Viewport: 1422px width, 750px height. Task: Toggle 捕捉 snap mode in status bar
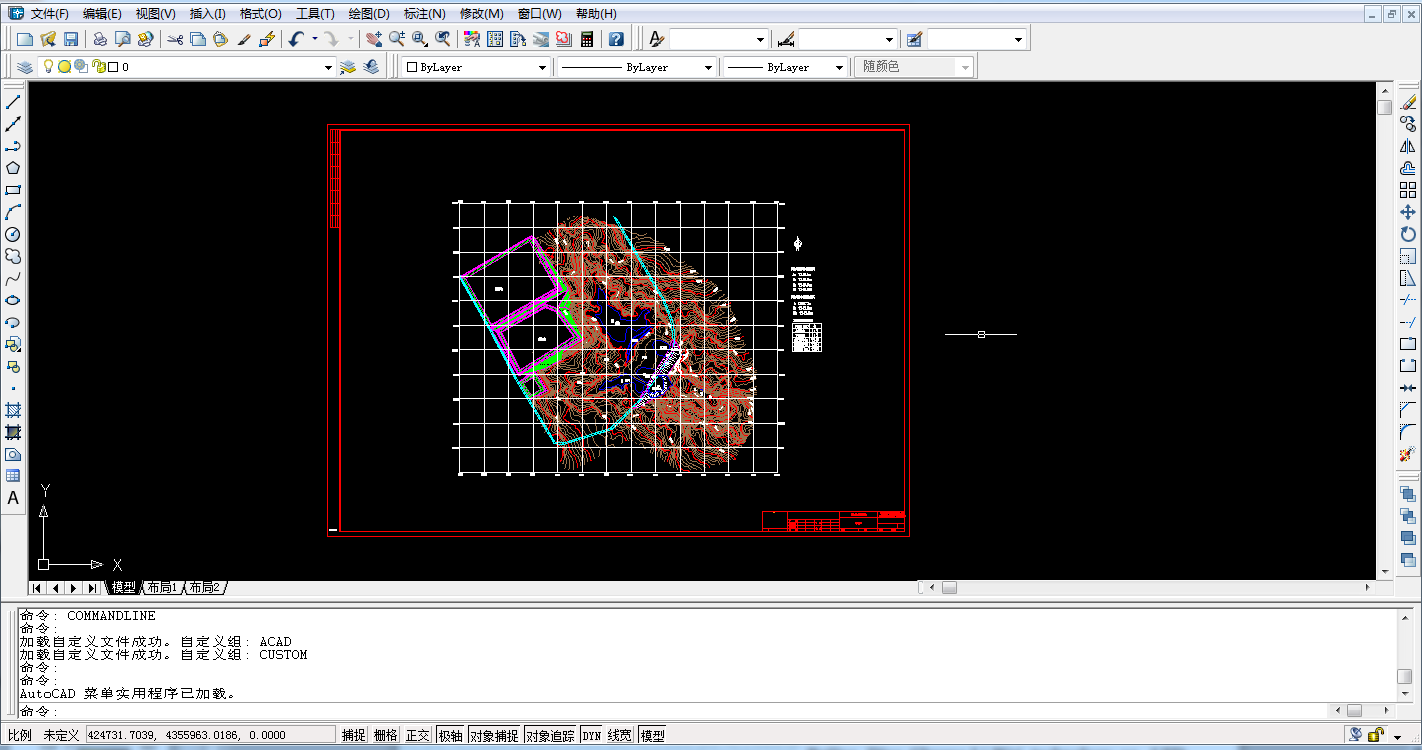click(354, 735)
